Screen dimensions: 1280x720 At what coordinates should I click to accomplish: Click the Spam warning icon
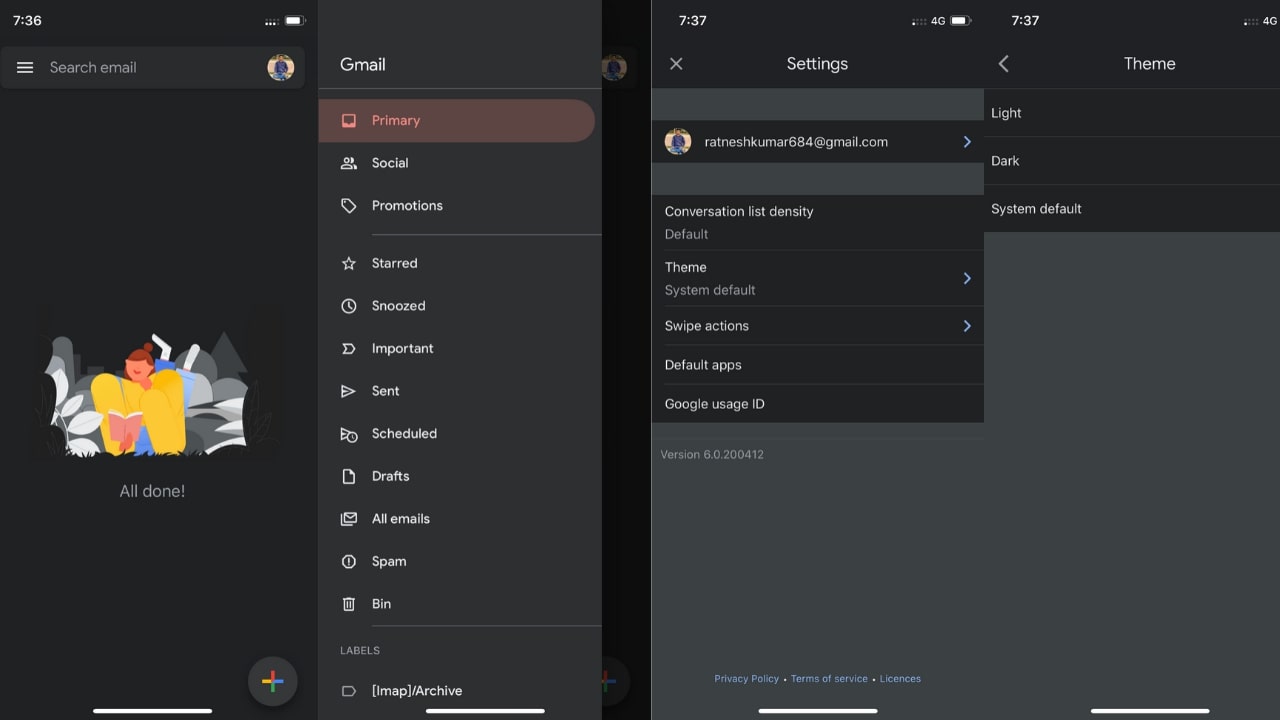click(349, 561)
